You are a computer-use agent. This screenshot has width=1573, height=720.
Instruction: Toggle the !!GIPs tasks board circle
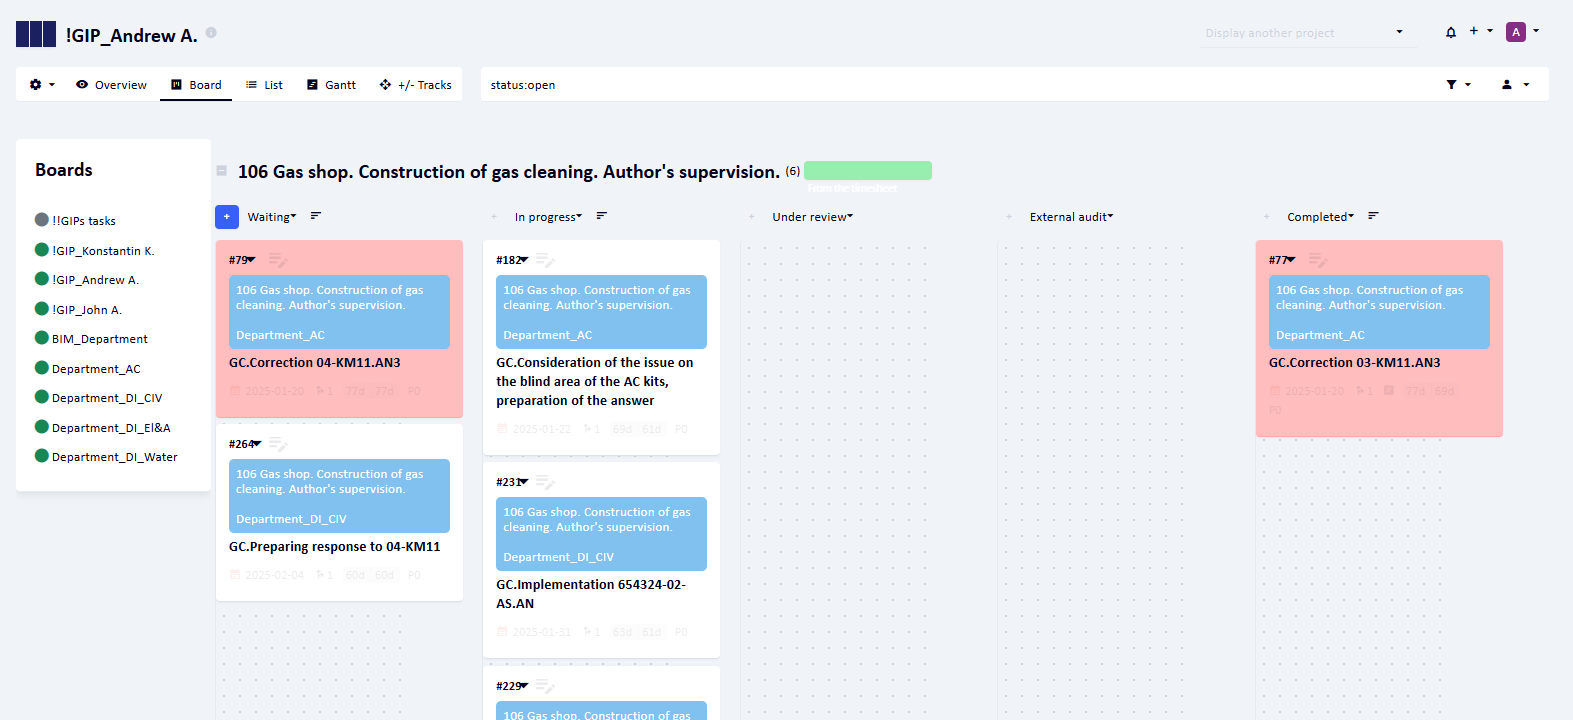(42, 220)
